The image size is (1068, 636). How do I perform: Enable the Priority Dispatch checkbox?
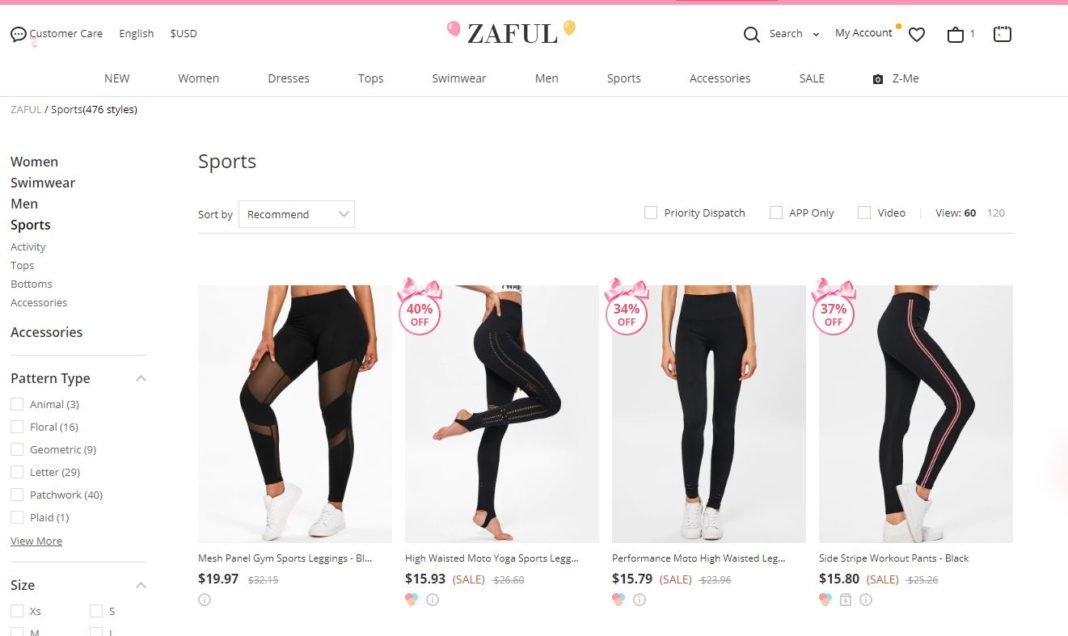coord(650,213)
